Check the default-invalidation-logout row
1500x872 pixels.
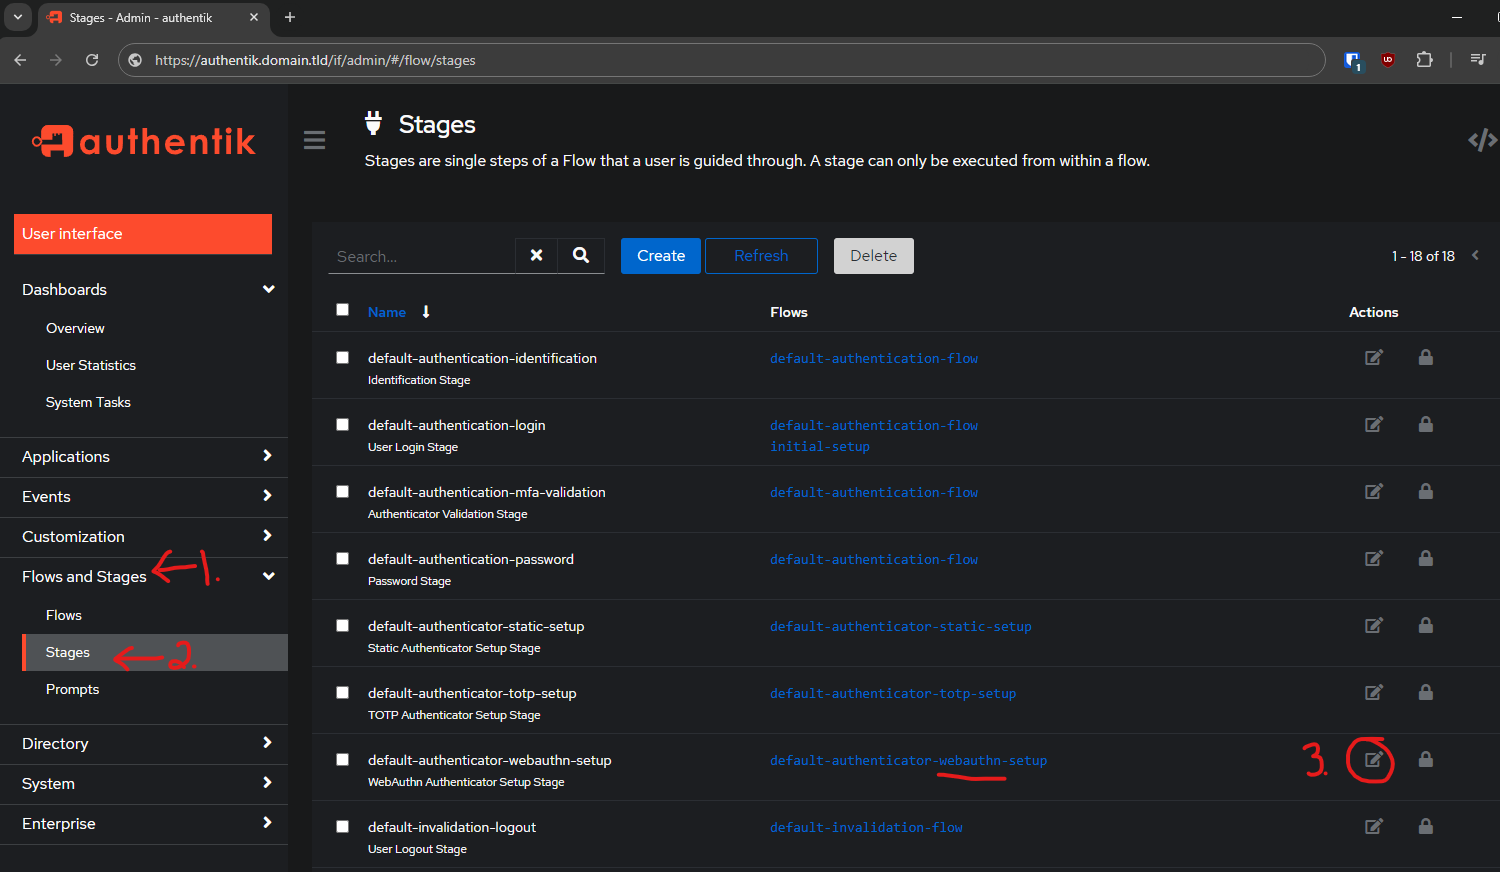click(343, 826)
